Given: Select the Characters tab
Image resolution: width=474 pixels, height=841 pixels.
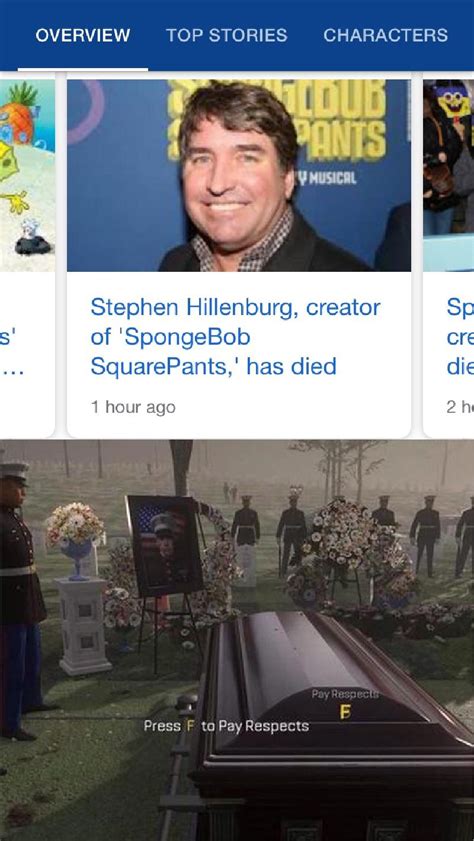Looking at the screenshot, I should 386,35.
